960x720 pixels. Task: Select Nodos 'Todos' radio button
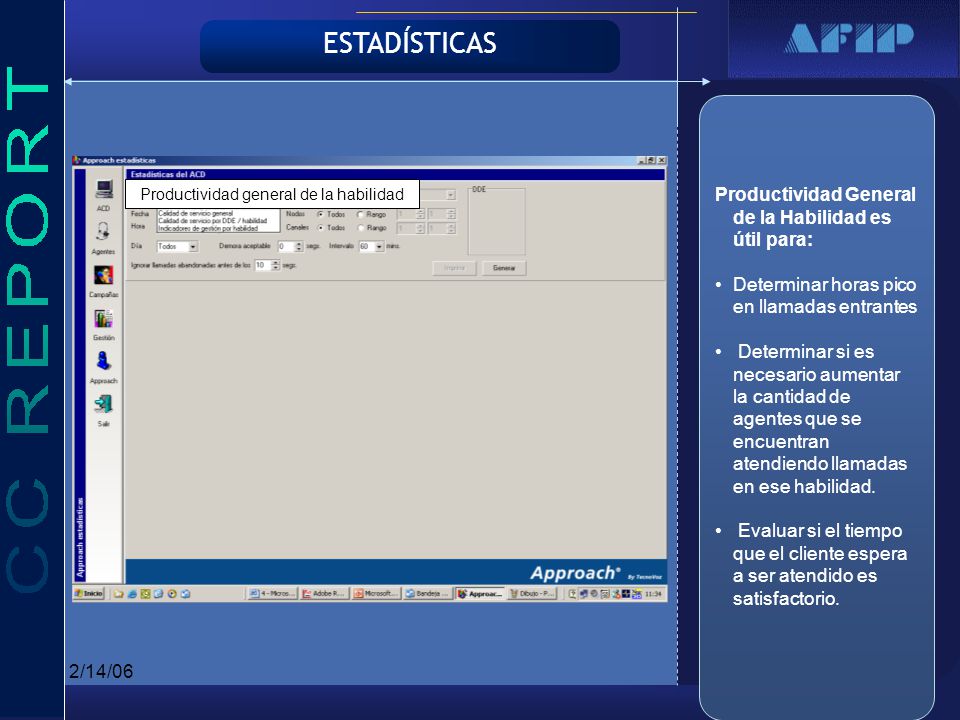click(320, 214)
